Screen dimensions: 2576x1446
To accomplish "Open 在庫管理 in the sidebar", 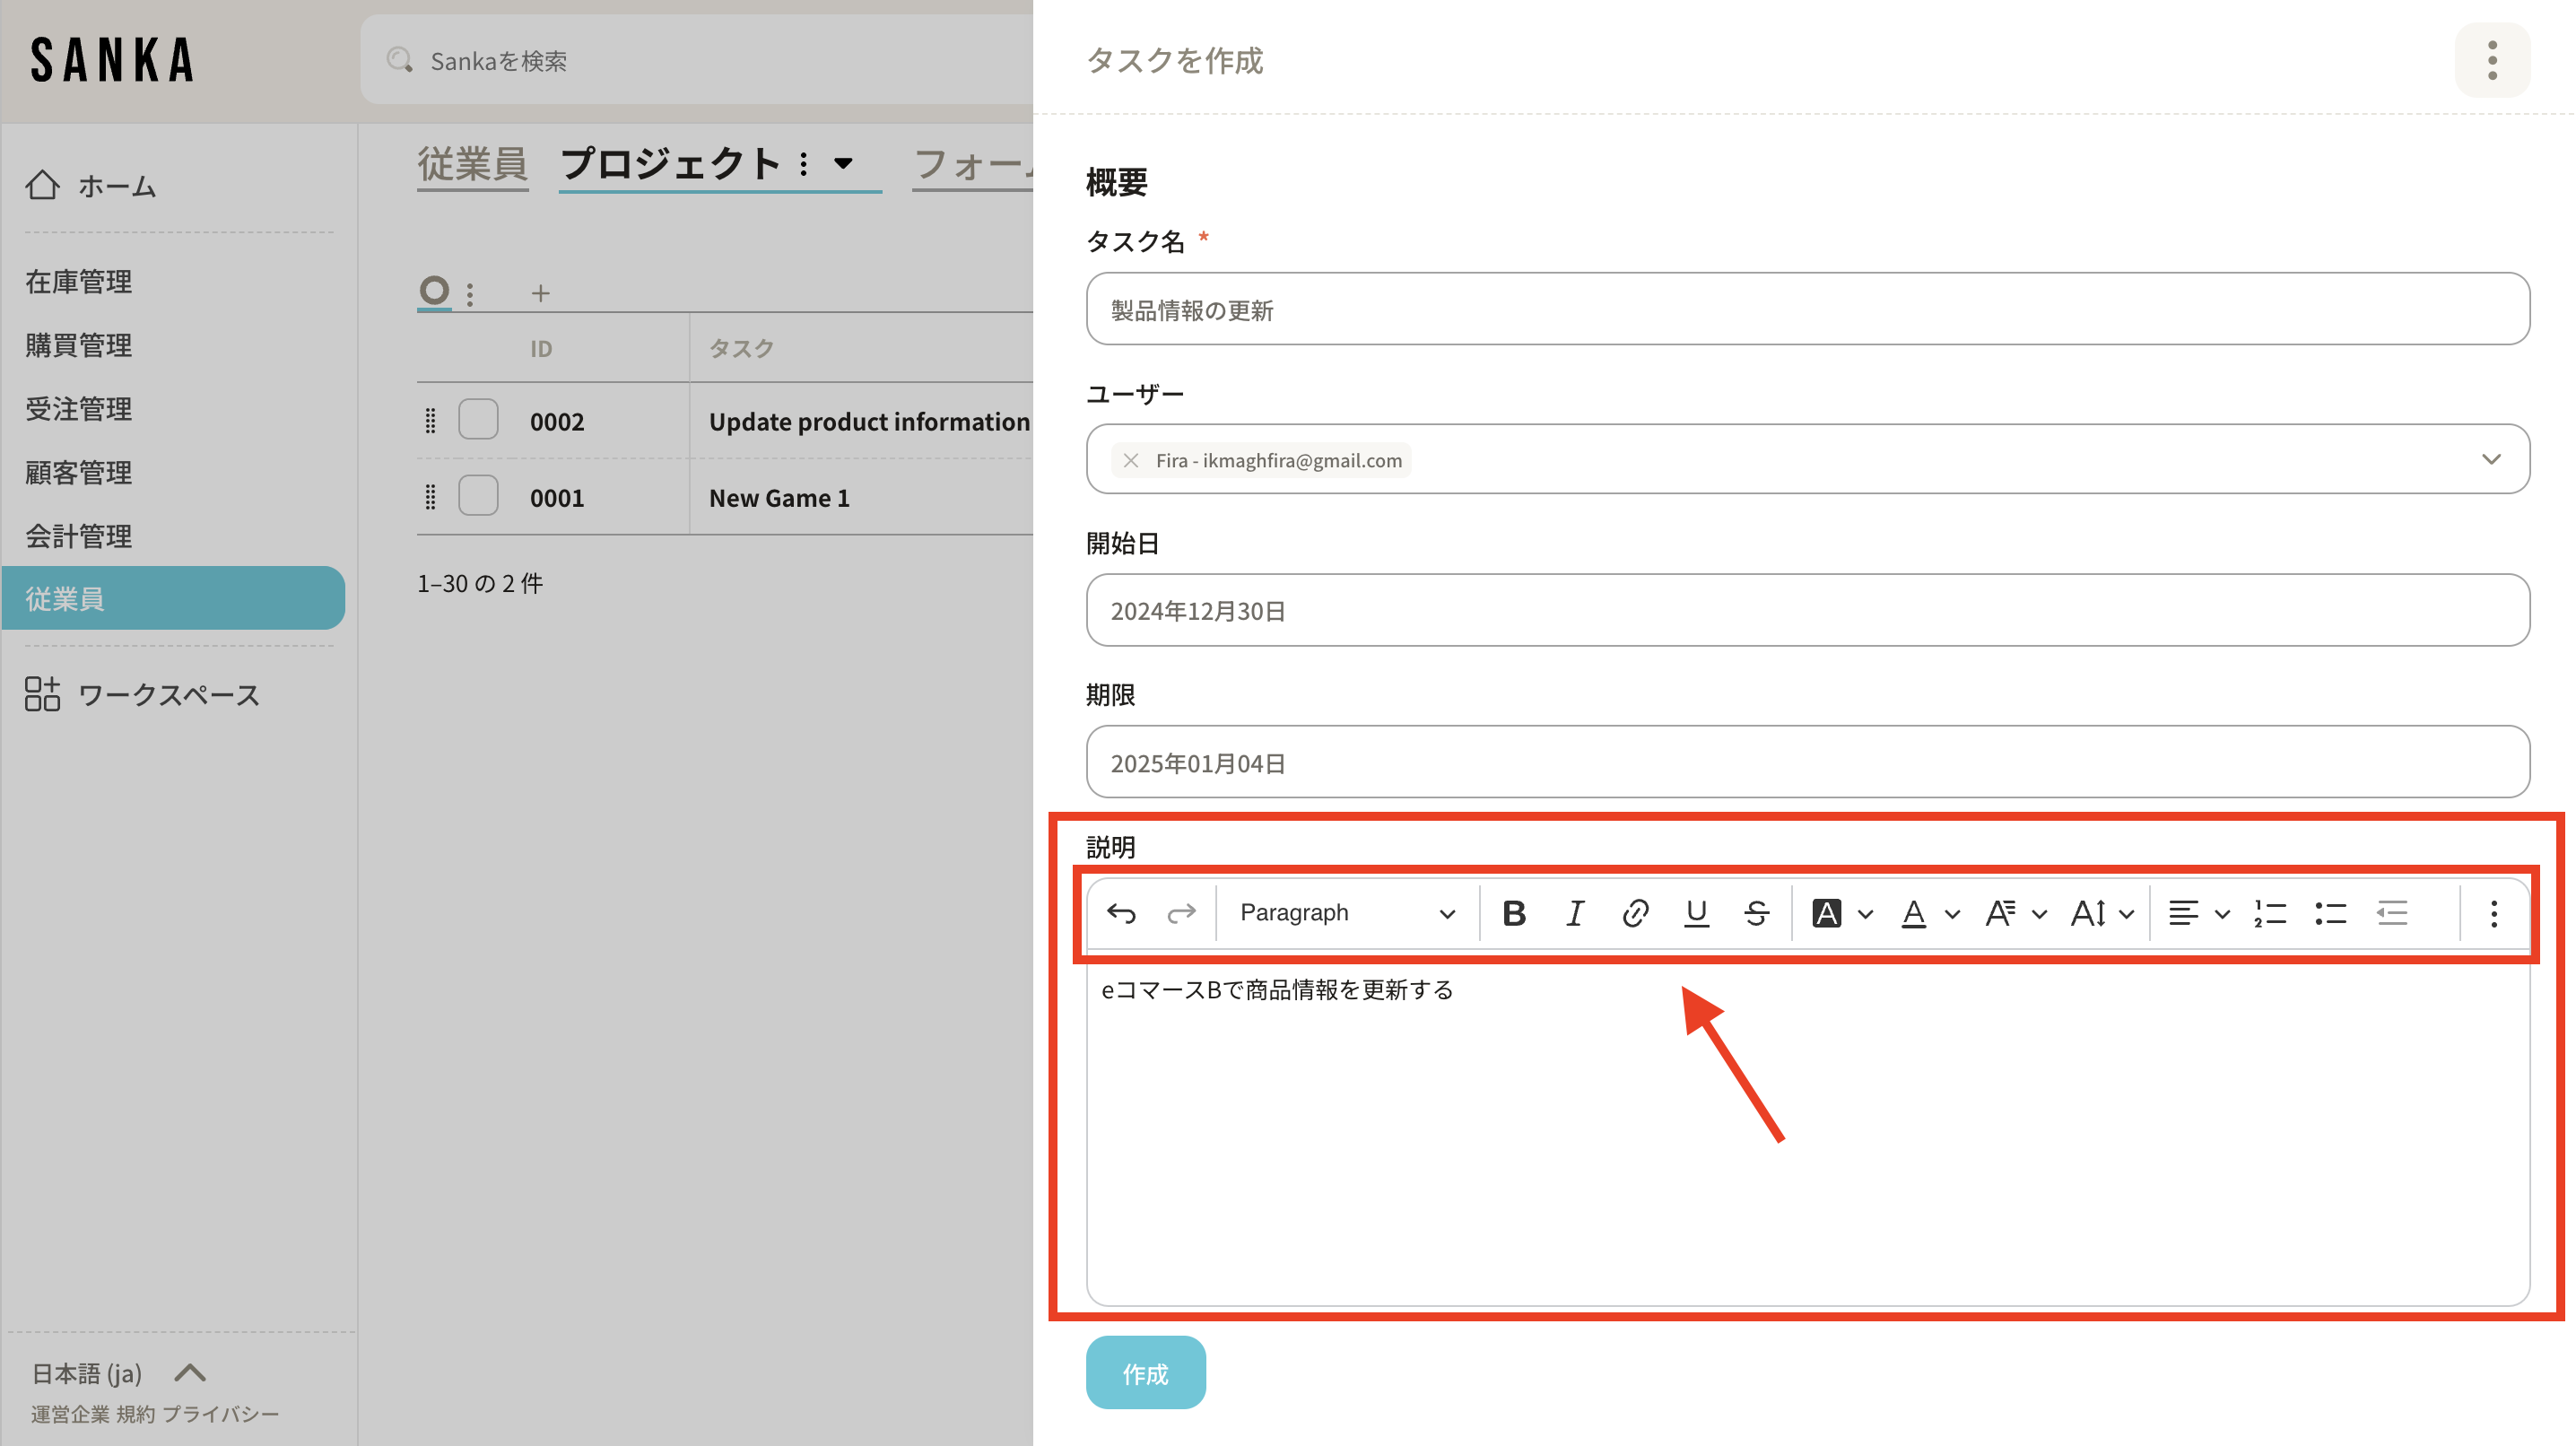I will coord(79,282).
